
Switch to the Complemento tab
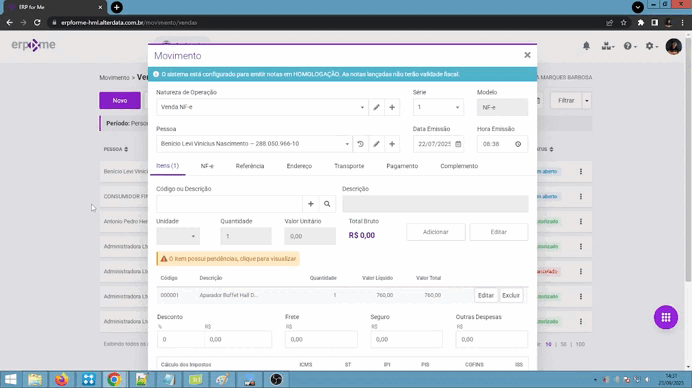pyautogui.click(x=459, y=166)
